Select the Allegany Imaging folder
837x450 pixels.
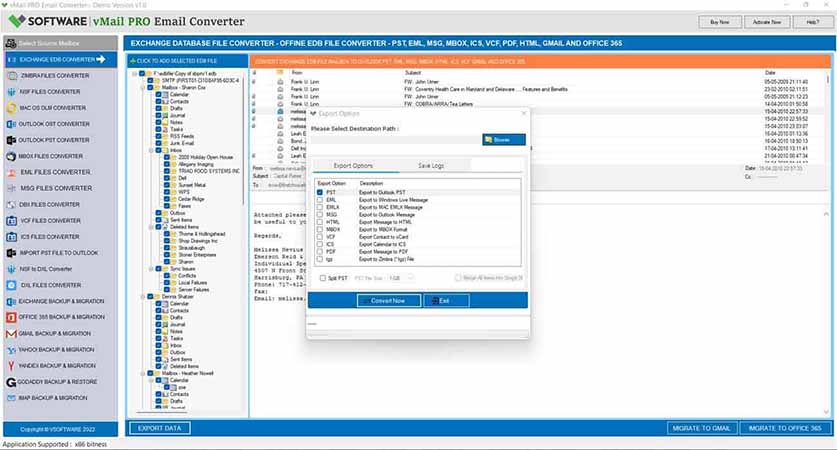(195, 164)
